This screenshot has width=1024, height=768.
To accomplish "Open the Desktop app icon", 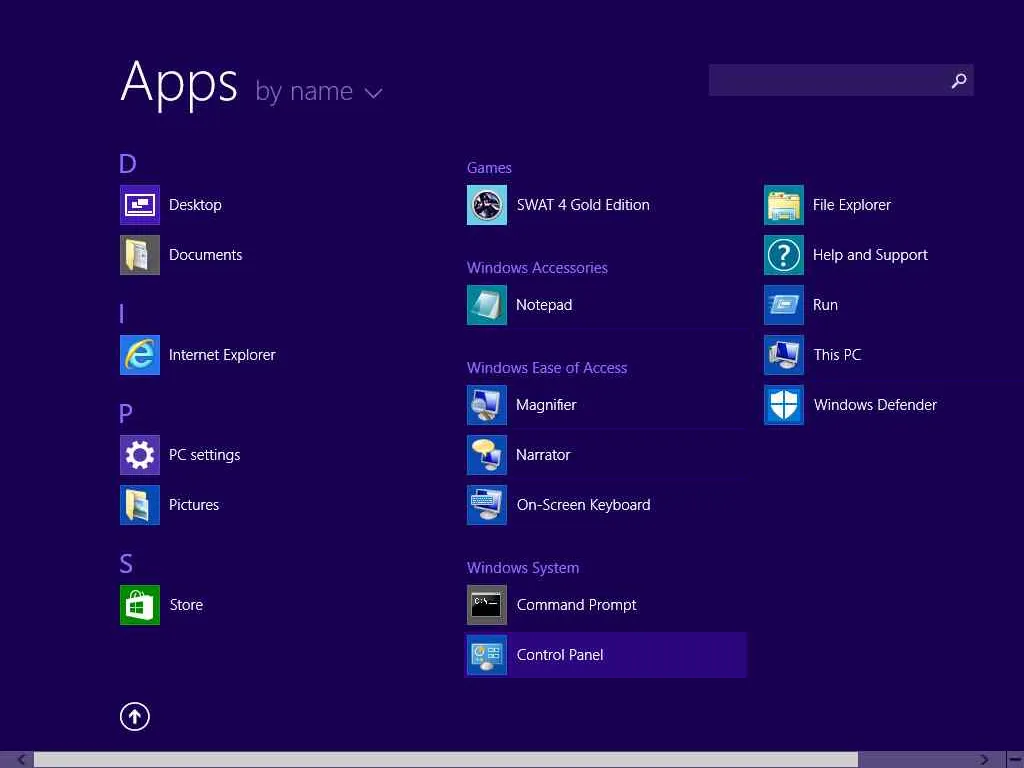I will coord(140,205).
